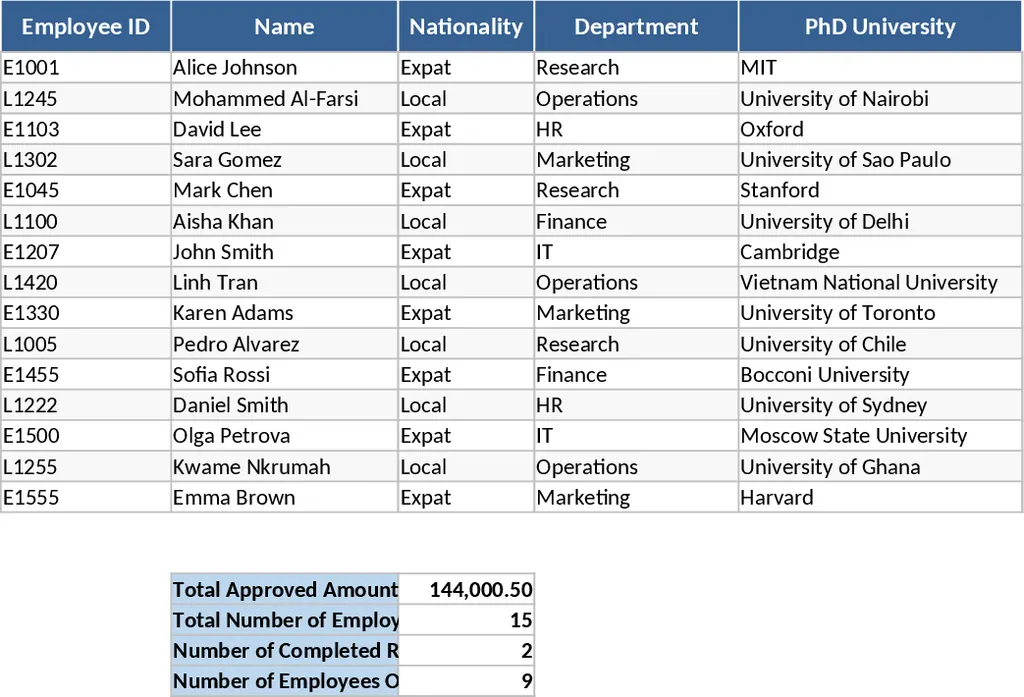Click the Total Approved Amount label cell
The width and height of the screenshot is (1024, 697).
click(285, 590)
